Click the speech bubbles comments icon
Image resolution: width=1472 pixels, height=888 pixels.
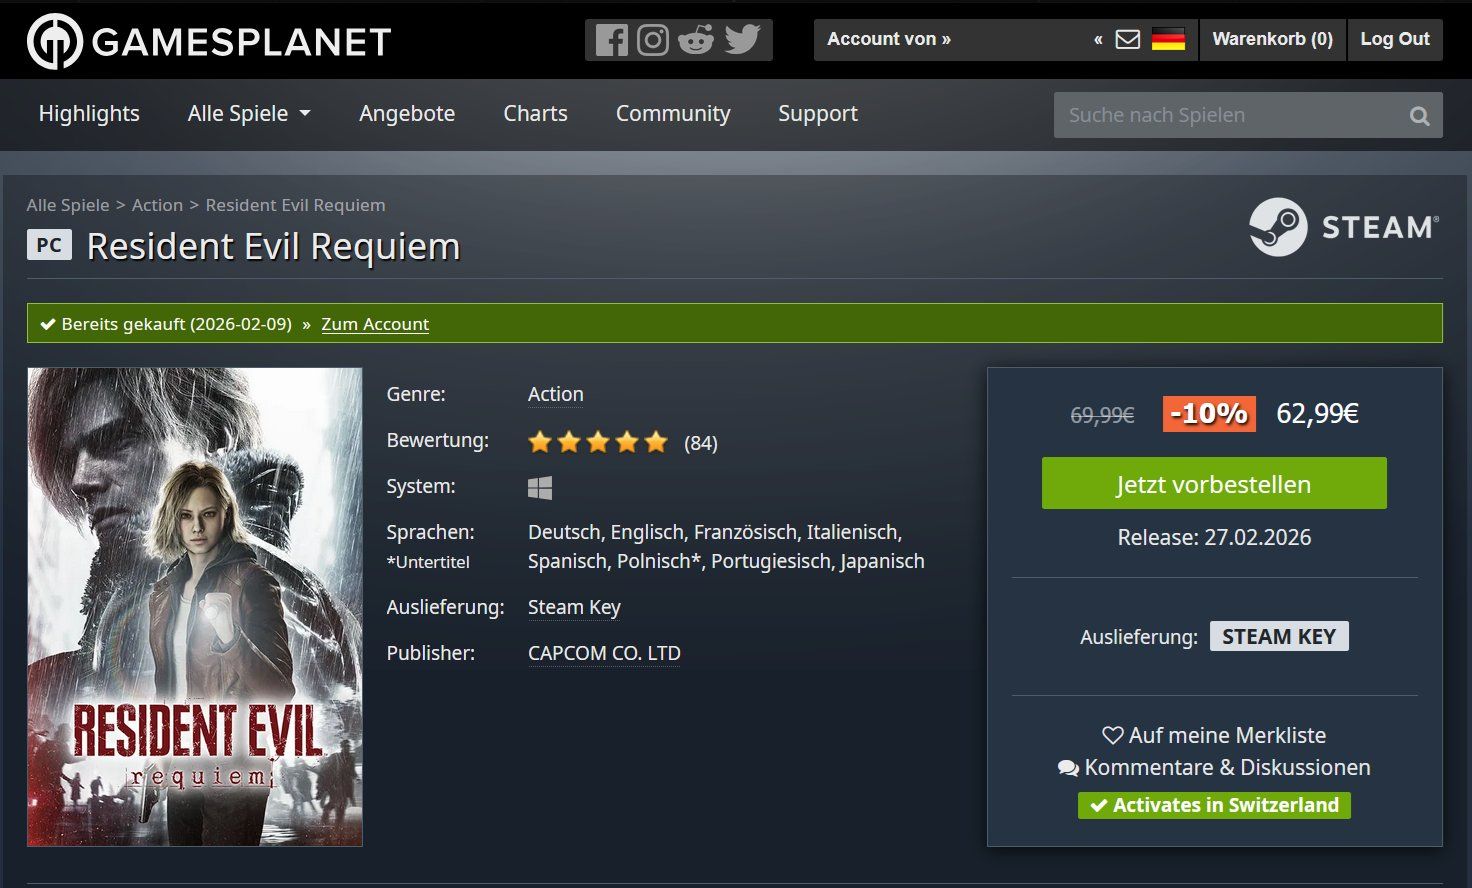(1068, 768)
